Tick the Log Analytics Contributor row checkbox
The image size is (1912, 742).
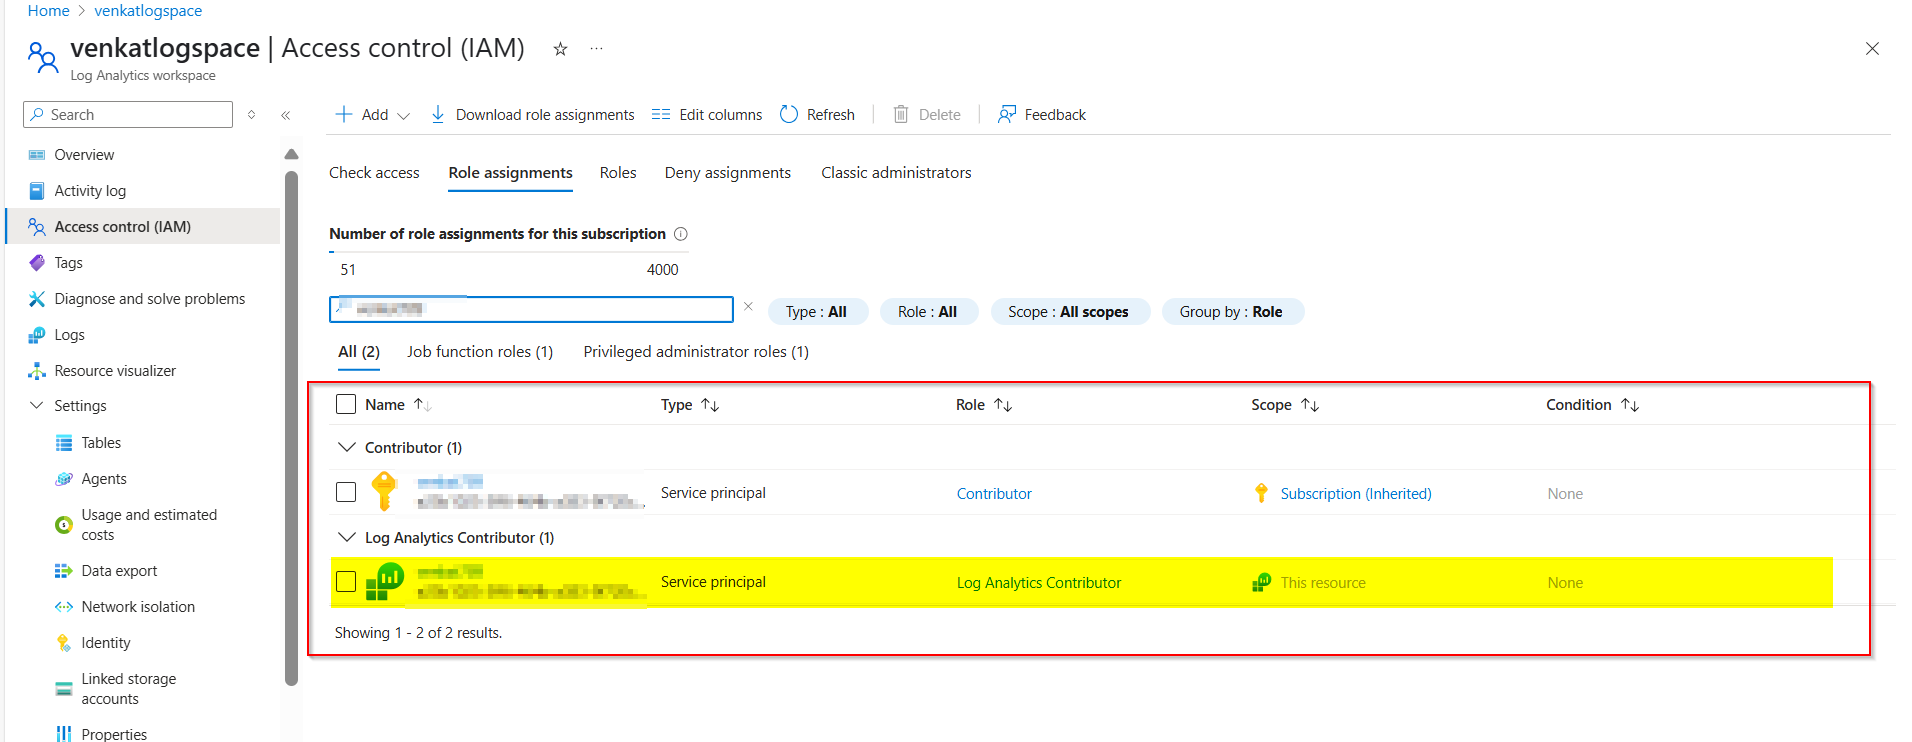pyautogui.click(x=346, y=582)
